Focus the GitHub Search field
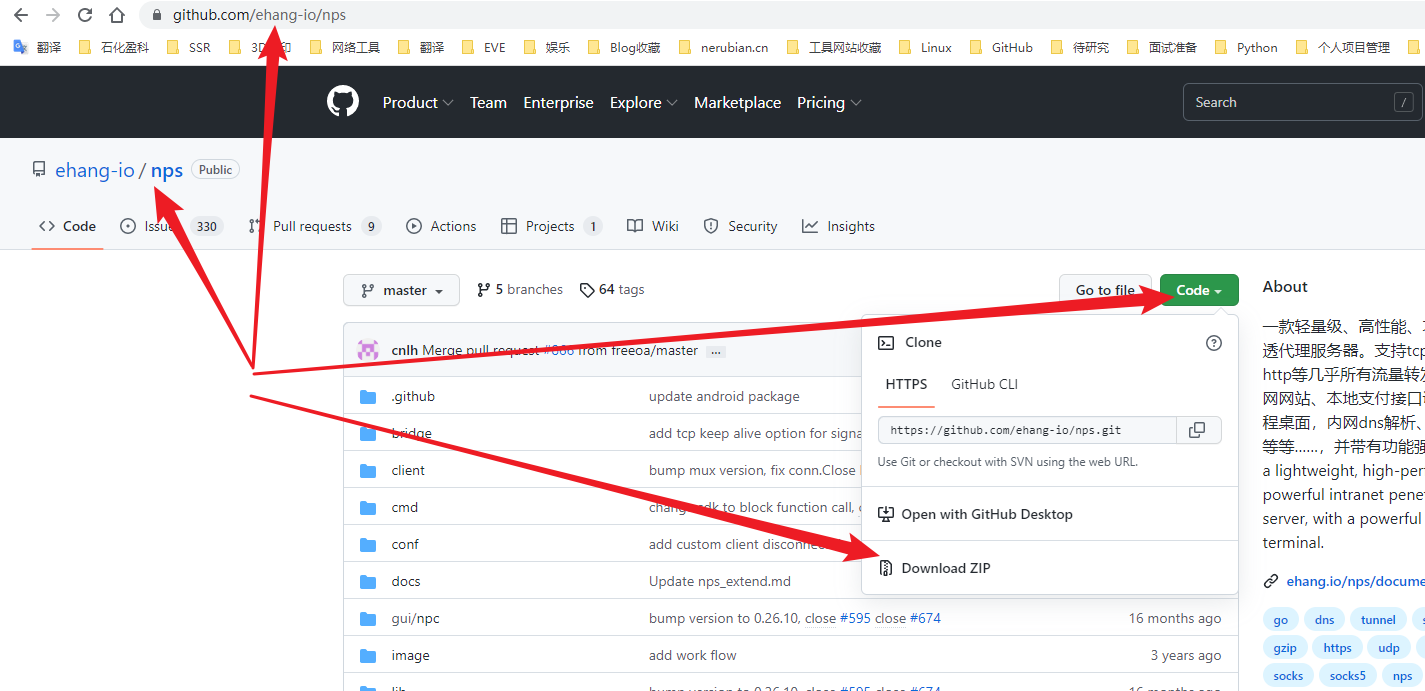This screenshot has width=1425, height=691. click(x=1303, y=102)
